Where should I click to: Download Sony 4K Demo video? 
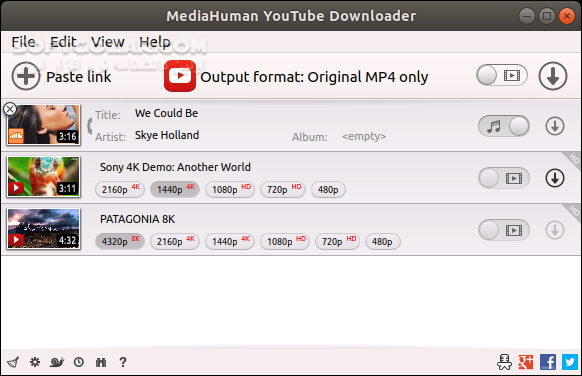[x=555, y=178]
